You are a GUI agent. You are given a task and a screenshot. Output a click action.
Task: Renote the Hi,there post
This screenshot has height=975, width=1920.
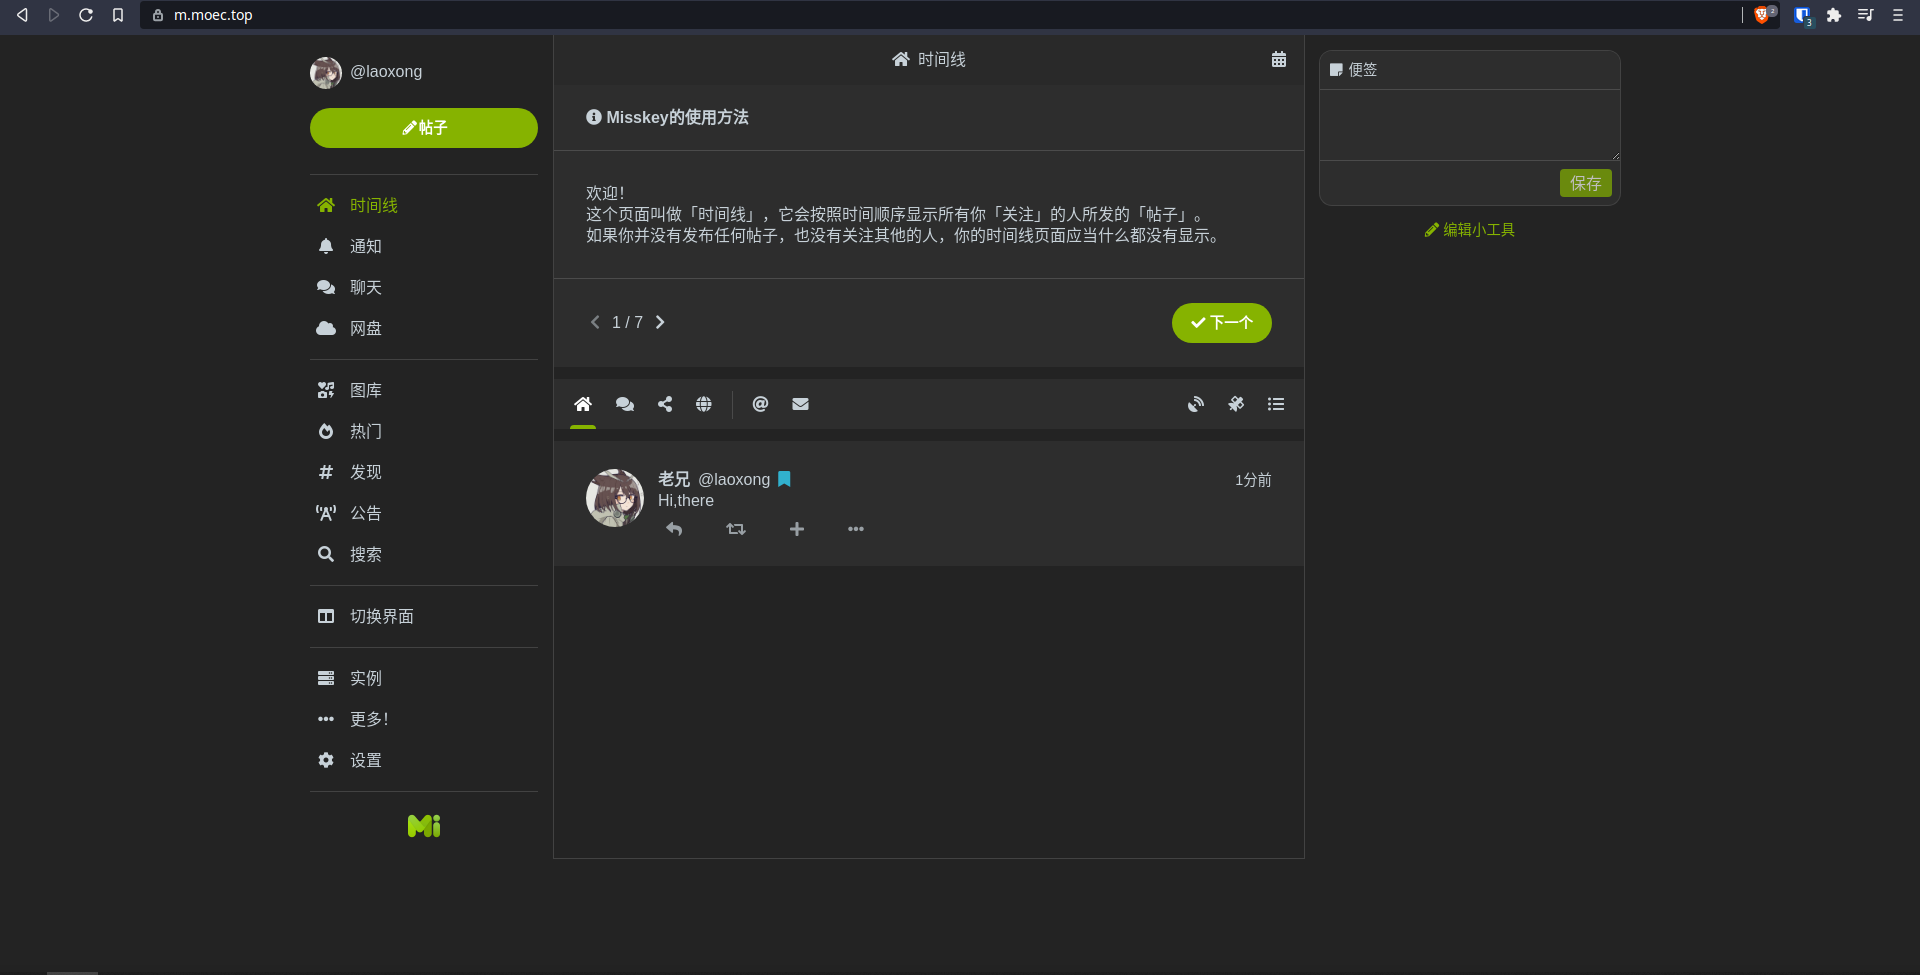(x=736, y=529)
